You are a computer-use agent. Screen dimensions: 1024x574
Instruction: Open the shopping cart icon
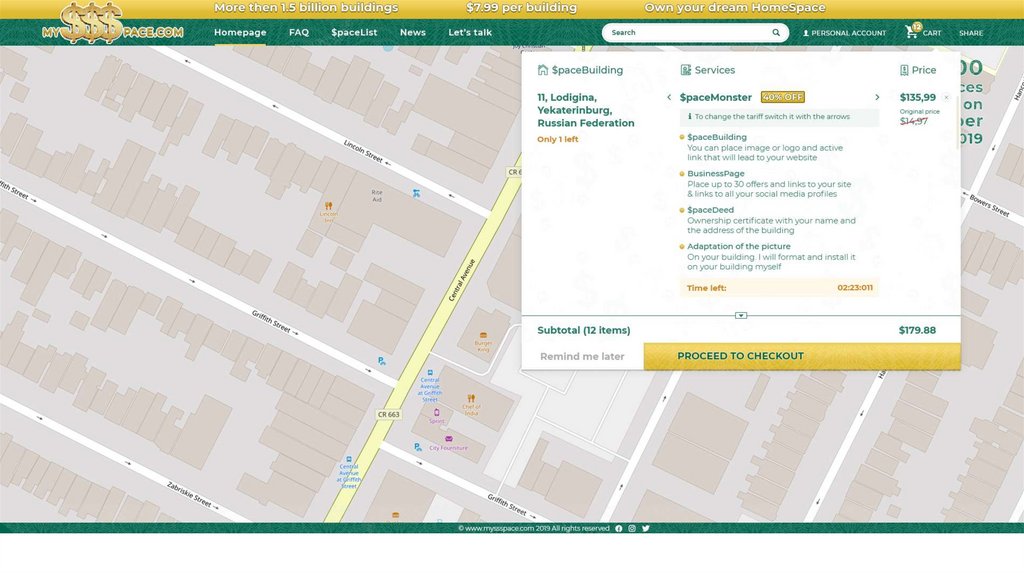911,32
